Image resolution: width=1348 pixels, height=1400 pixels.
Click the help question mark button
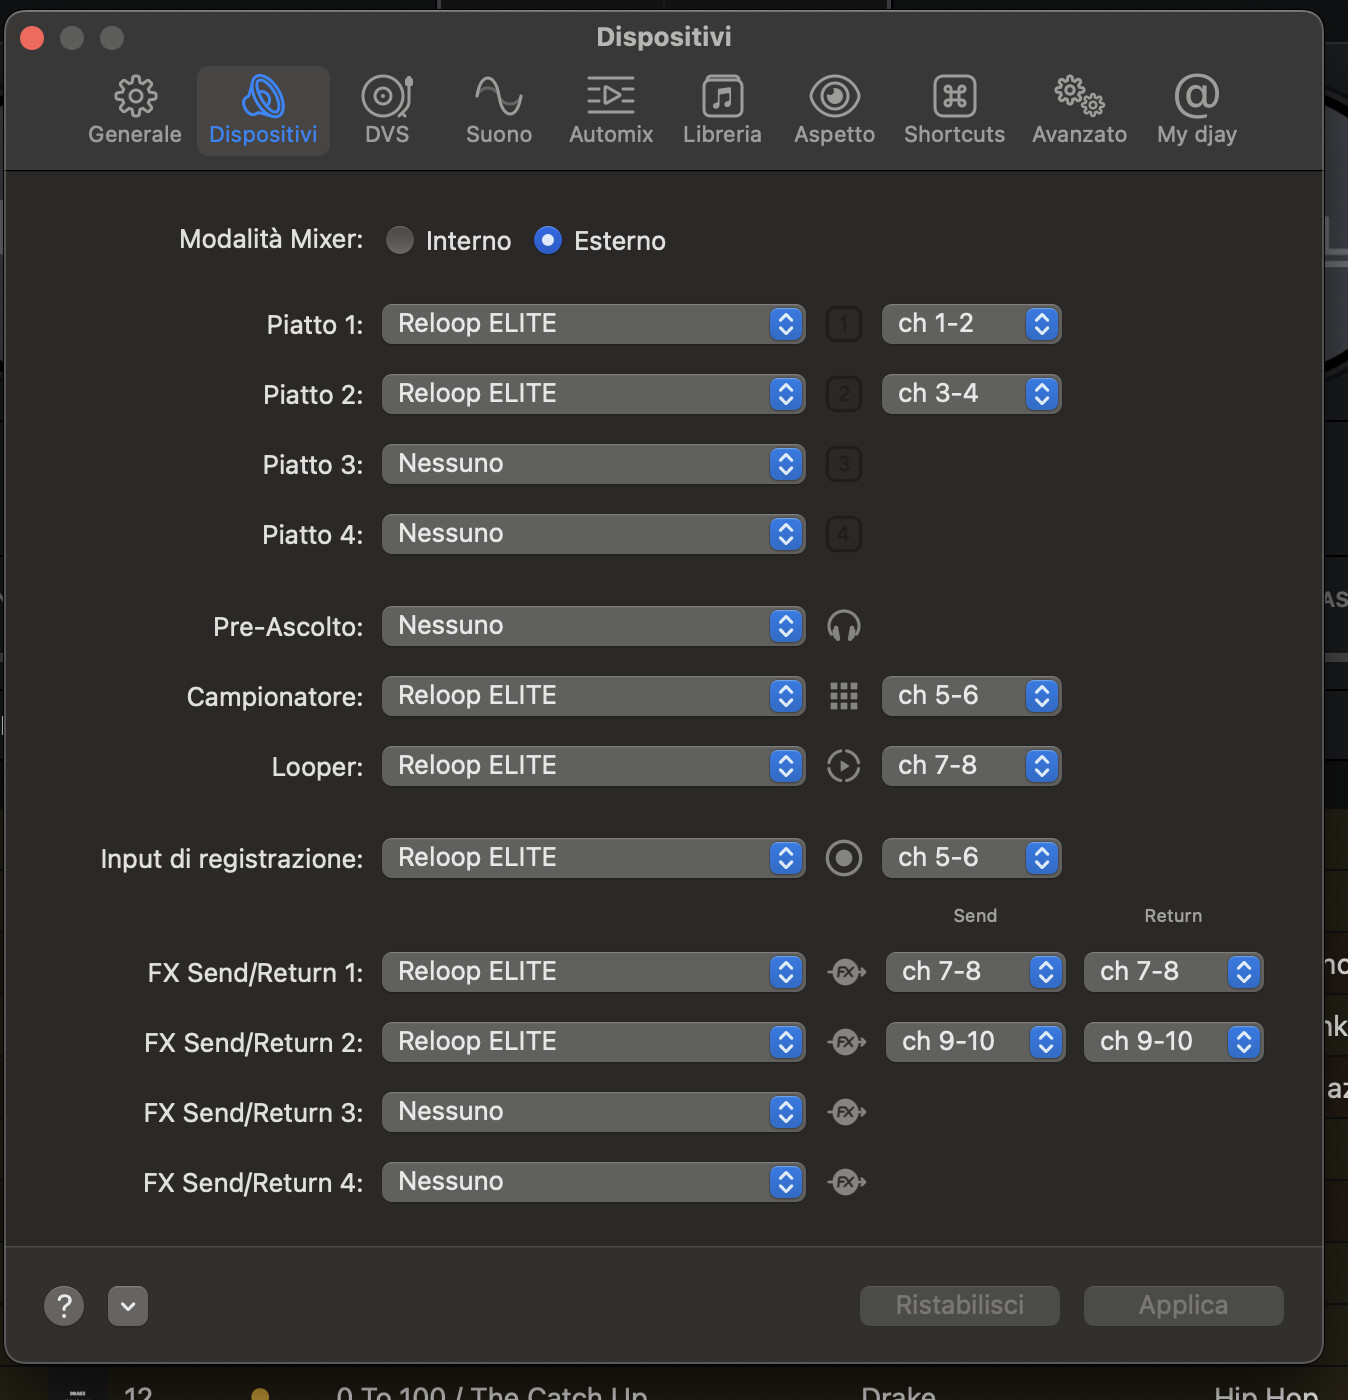point(64,1306)
